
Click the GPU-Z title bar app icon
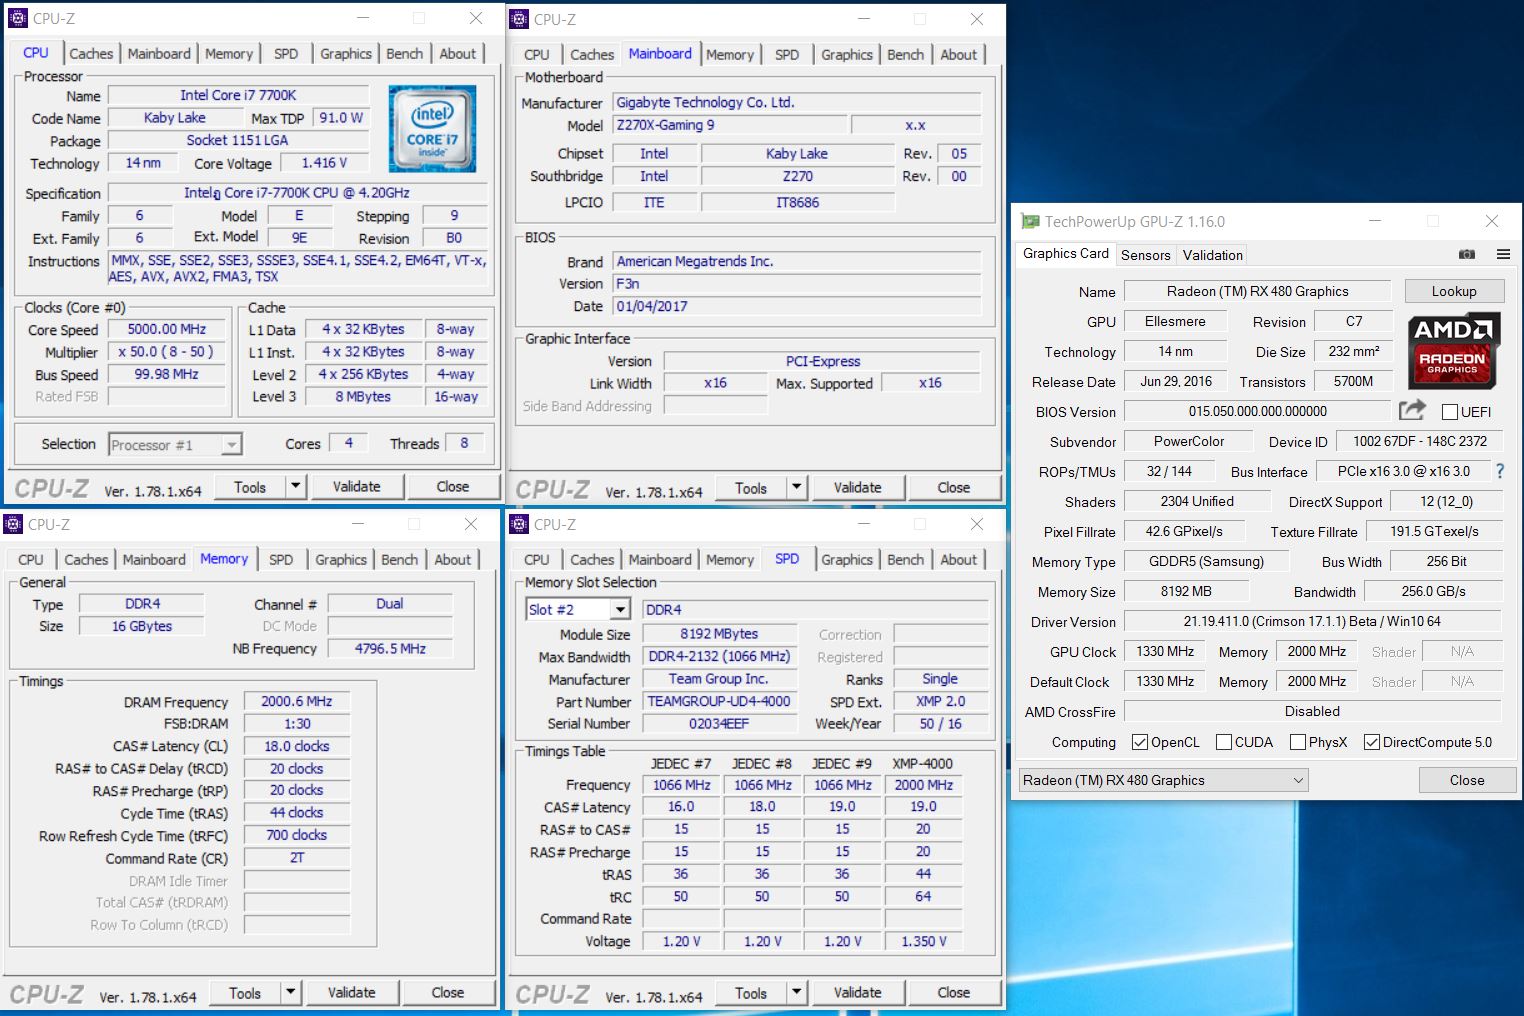point(1029,222)
